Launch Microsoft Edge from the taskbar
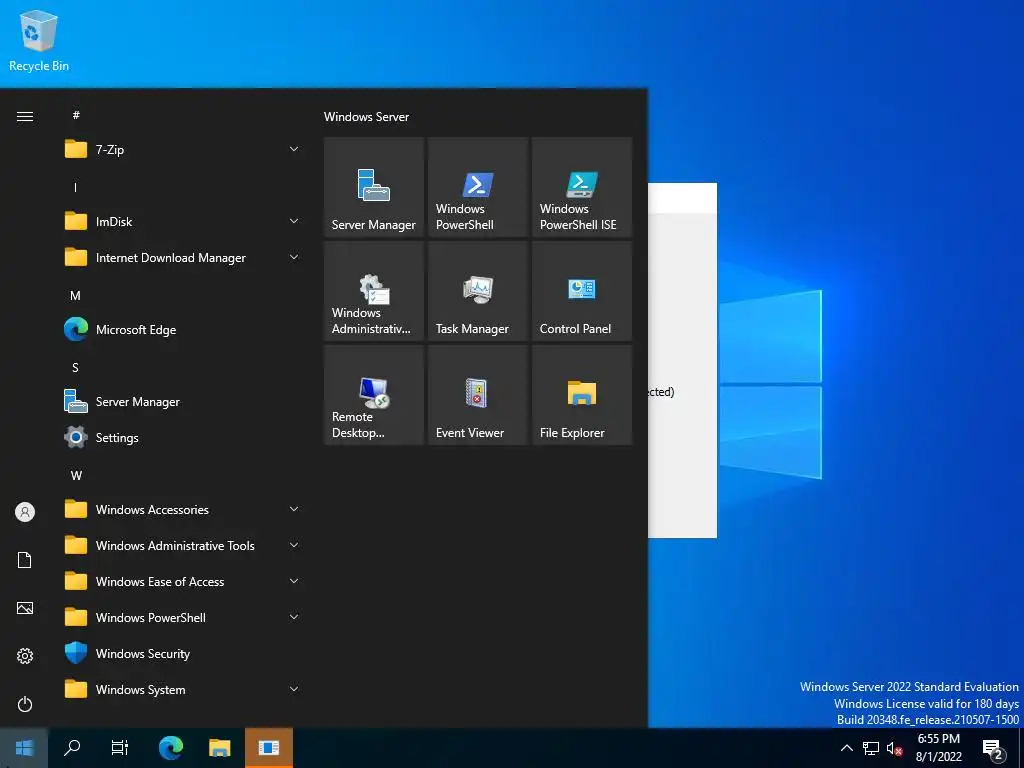Viewport: 1024px width, 768px height. point(171,748)
